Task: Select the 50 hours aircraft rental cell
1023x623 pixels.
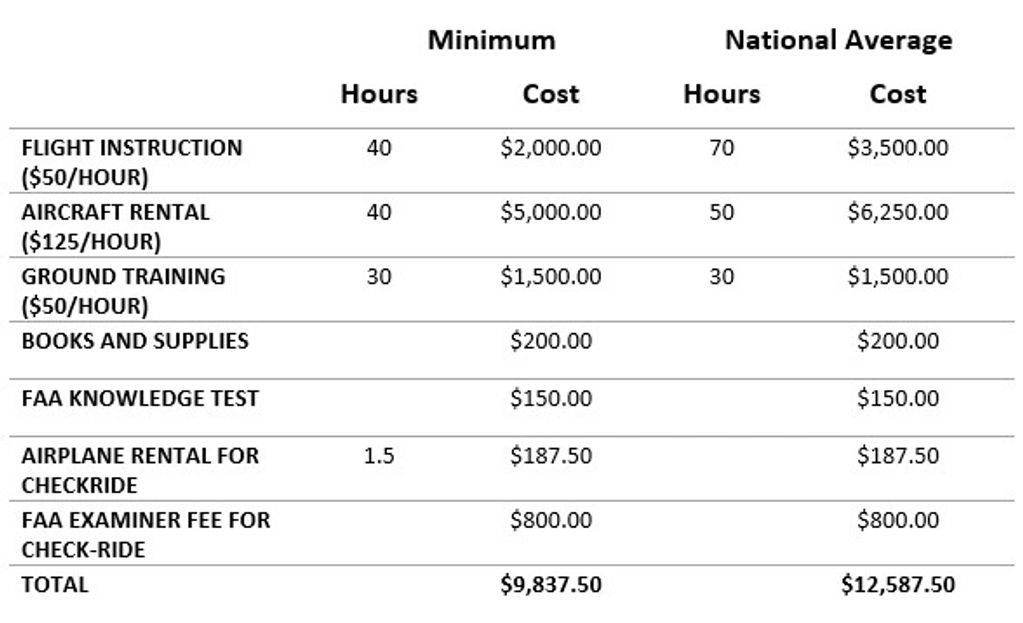Action: pos(721,213)
